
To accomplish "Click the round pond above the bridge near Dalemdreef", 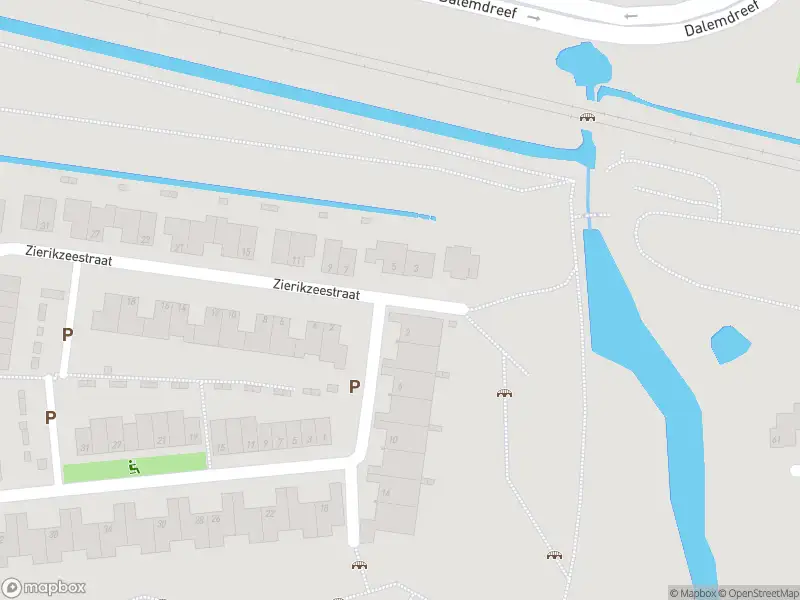I will tap(584, 65).
